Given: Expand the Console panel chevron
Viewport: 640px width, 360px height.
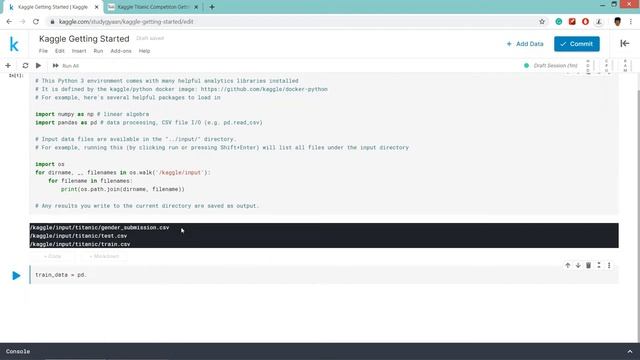Looking at the screenshot, I should [630, 351].
